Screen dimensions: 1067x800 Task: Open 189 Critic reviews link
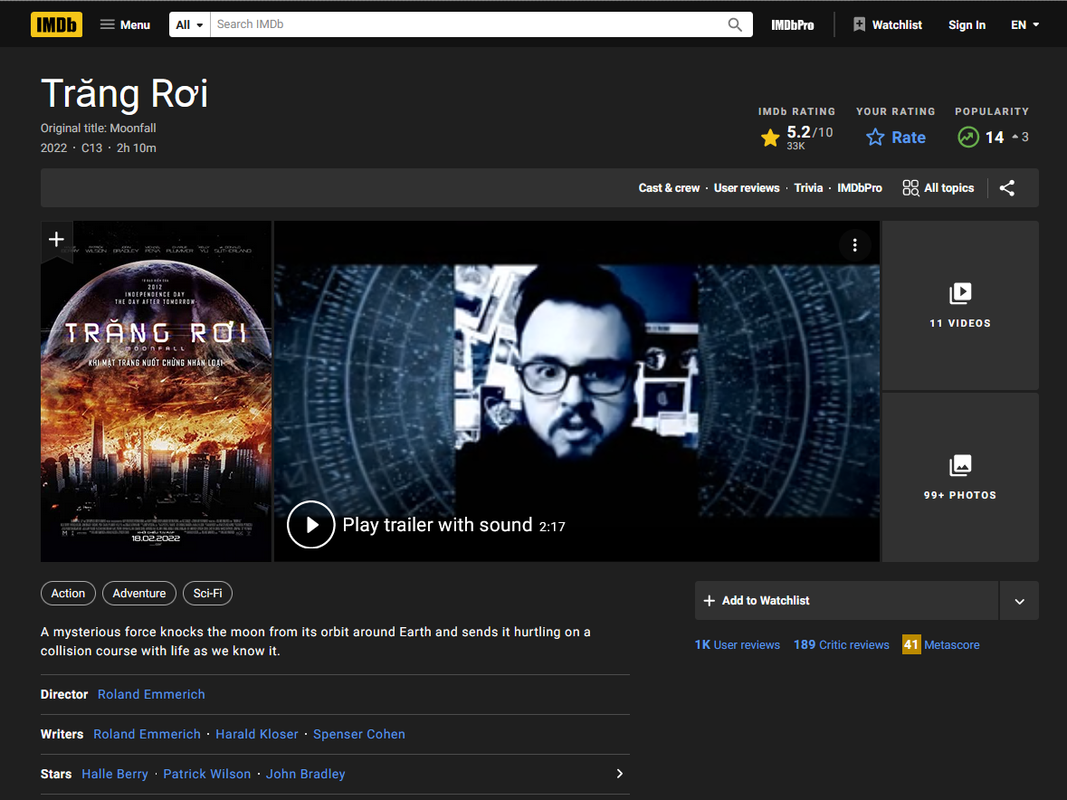pos(841,645)
